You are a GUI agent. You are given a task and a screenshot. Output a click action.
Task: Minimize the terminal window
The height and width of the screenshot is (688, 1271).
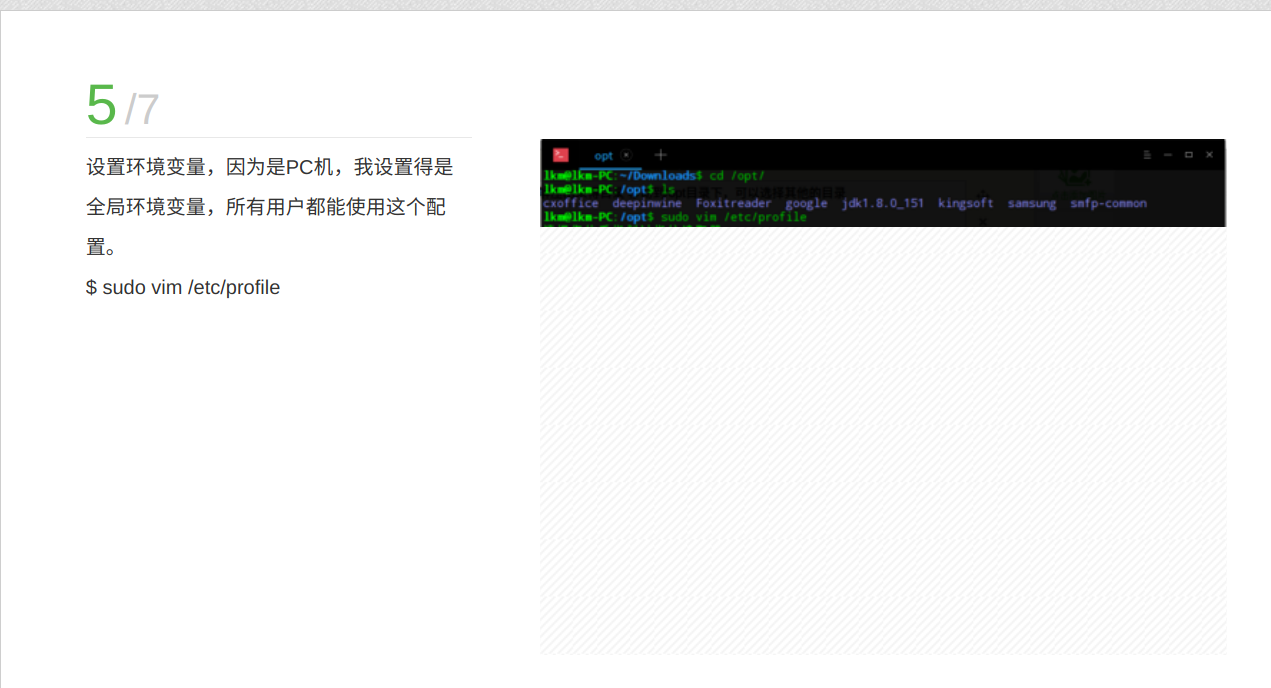click(1168, 155)
